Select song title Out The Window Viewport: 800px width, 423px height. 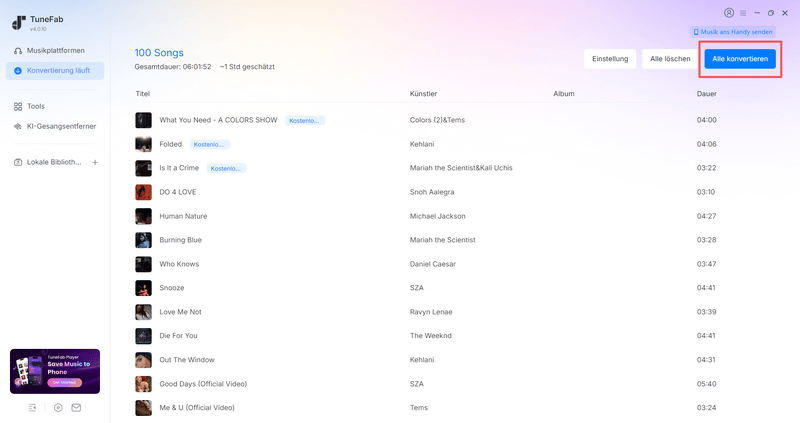[x=187, y=360]
